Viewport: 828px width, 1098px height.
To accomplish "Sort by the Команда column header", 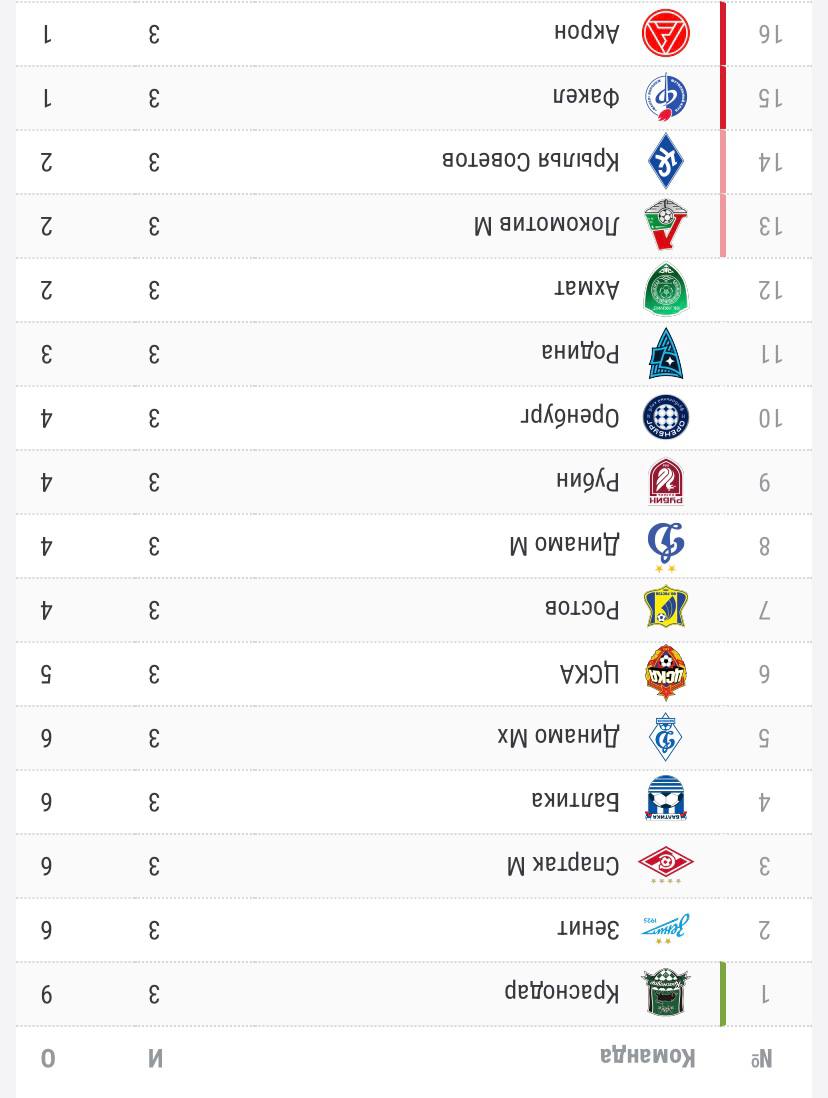I will tap(648, 1057).
